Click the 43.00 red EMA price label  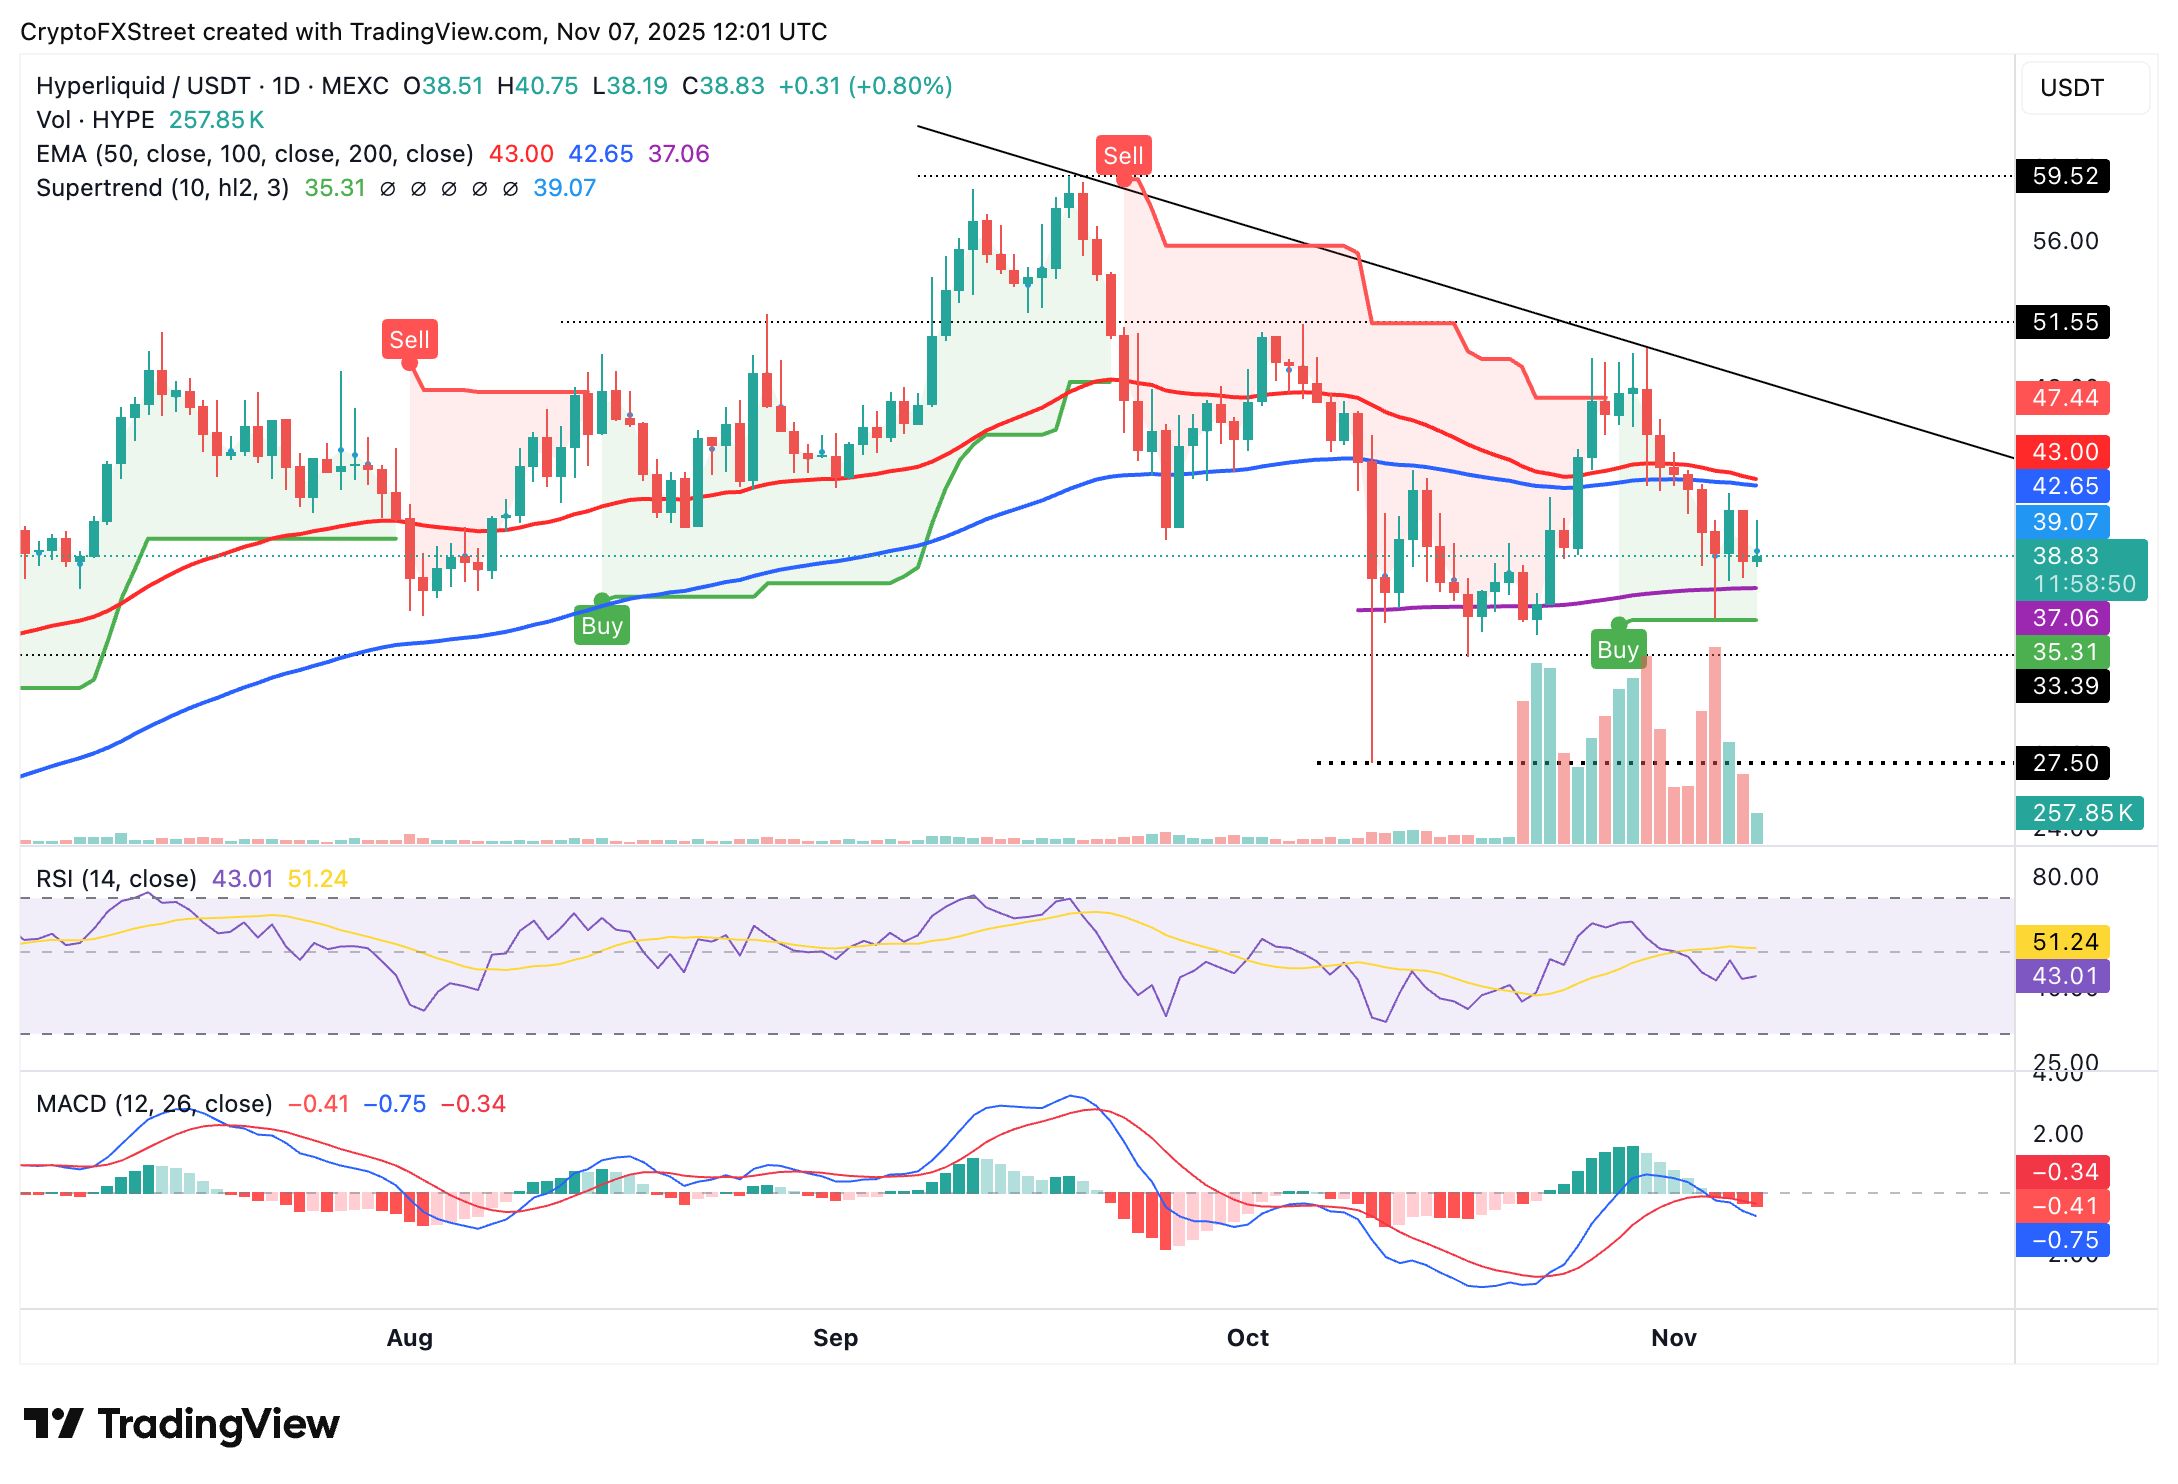[x=2066, y=452]
